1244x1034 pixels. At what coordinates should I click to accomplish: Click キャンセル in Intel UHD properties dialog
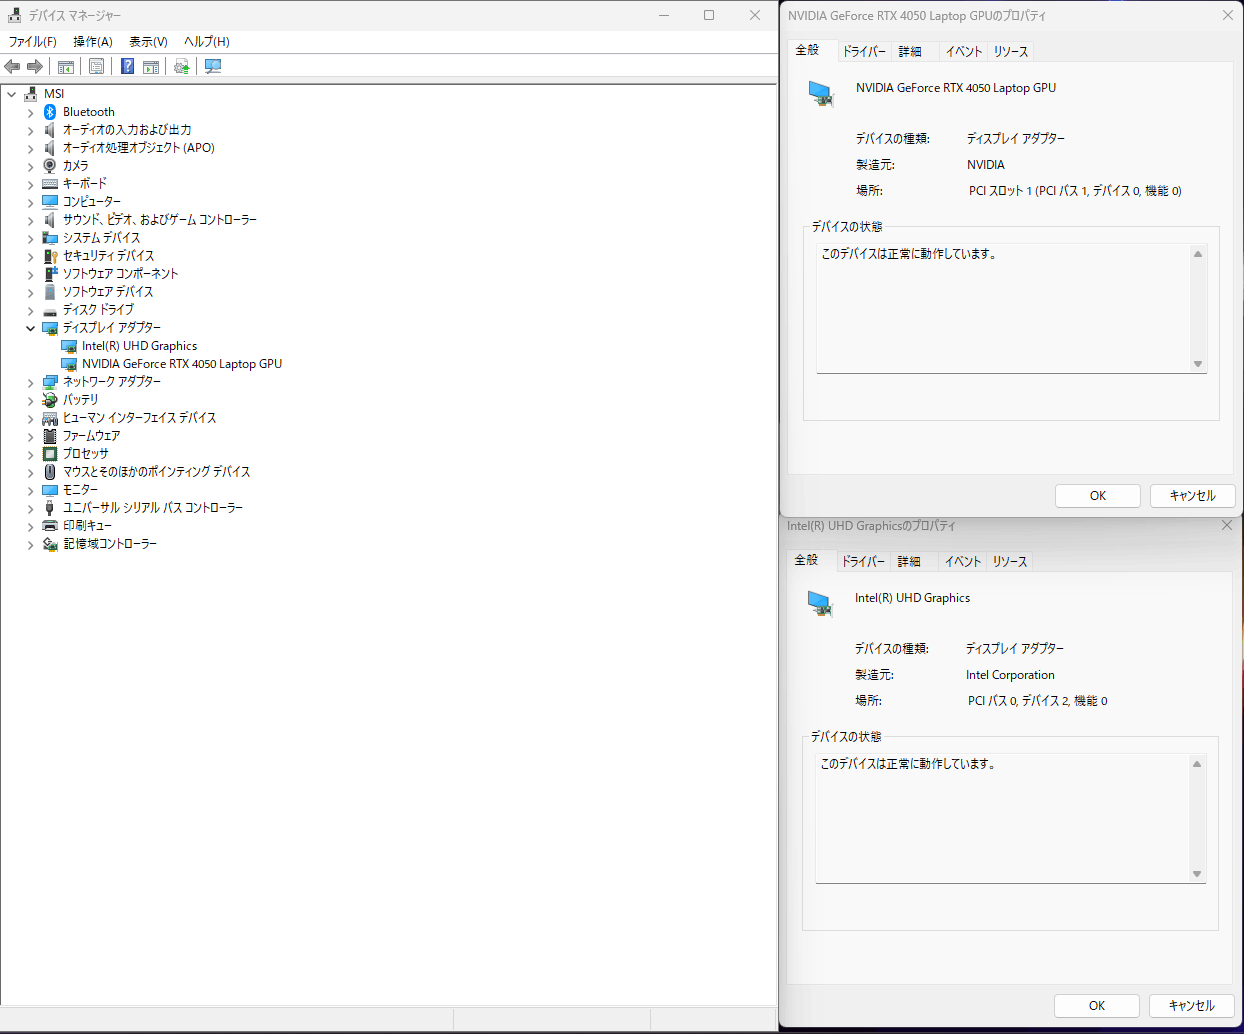[x=1192, y=1006]
